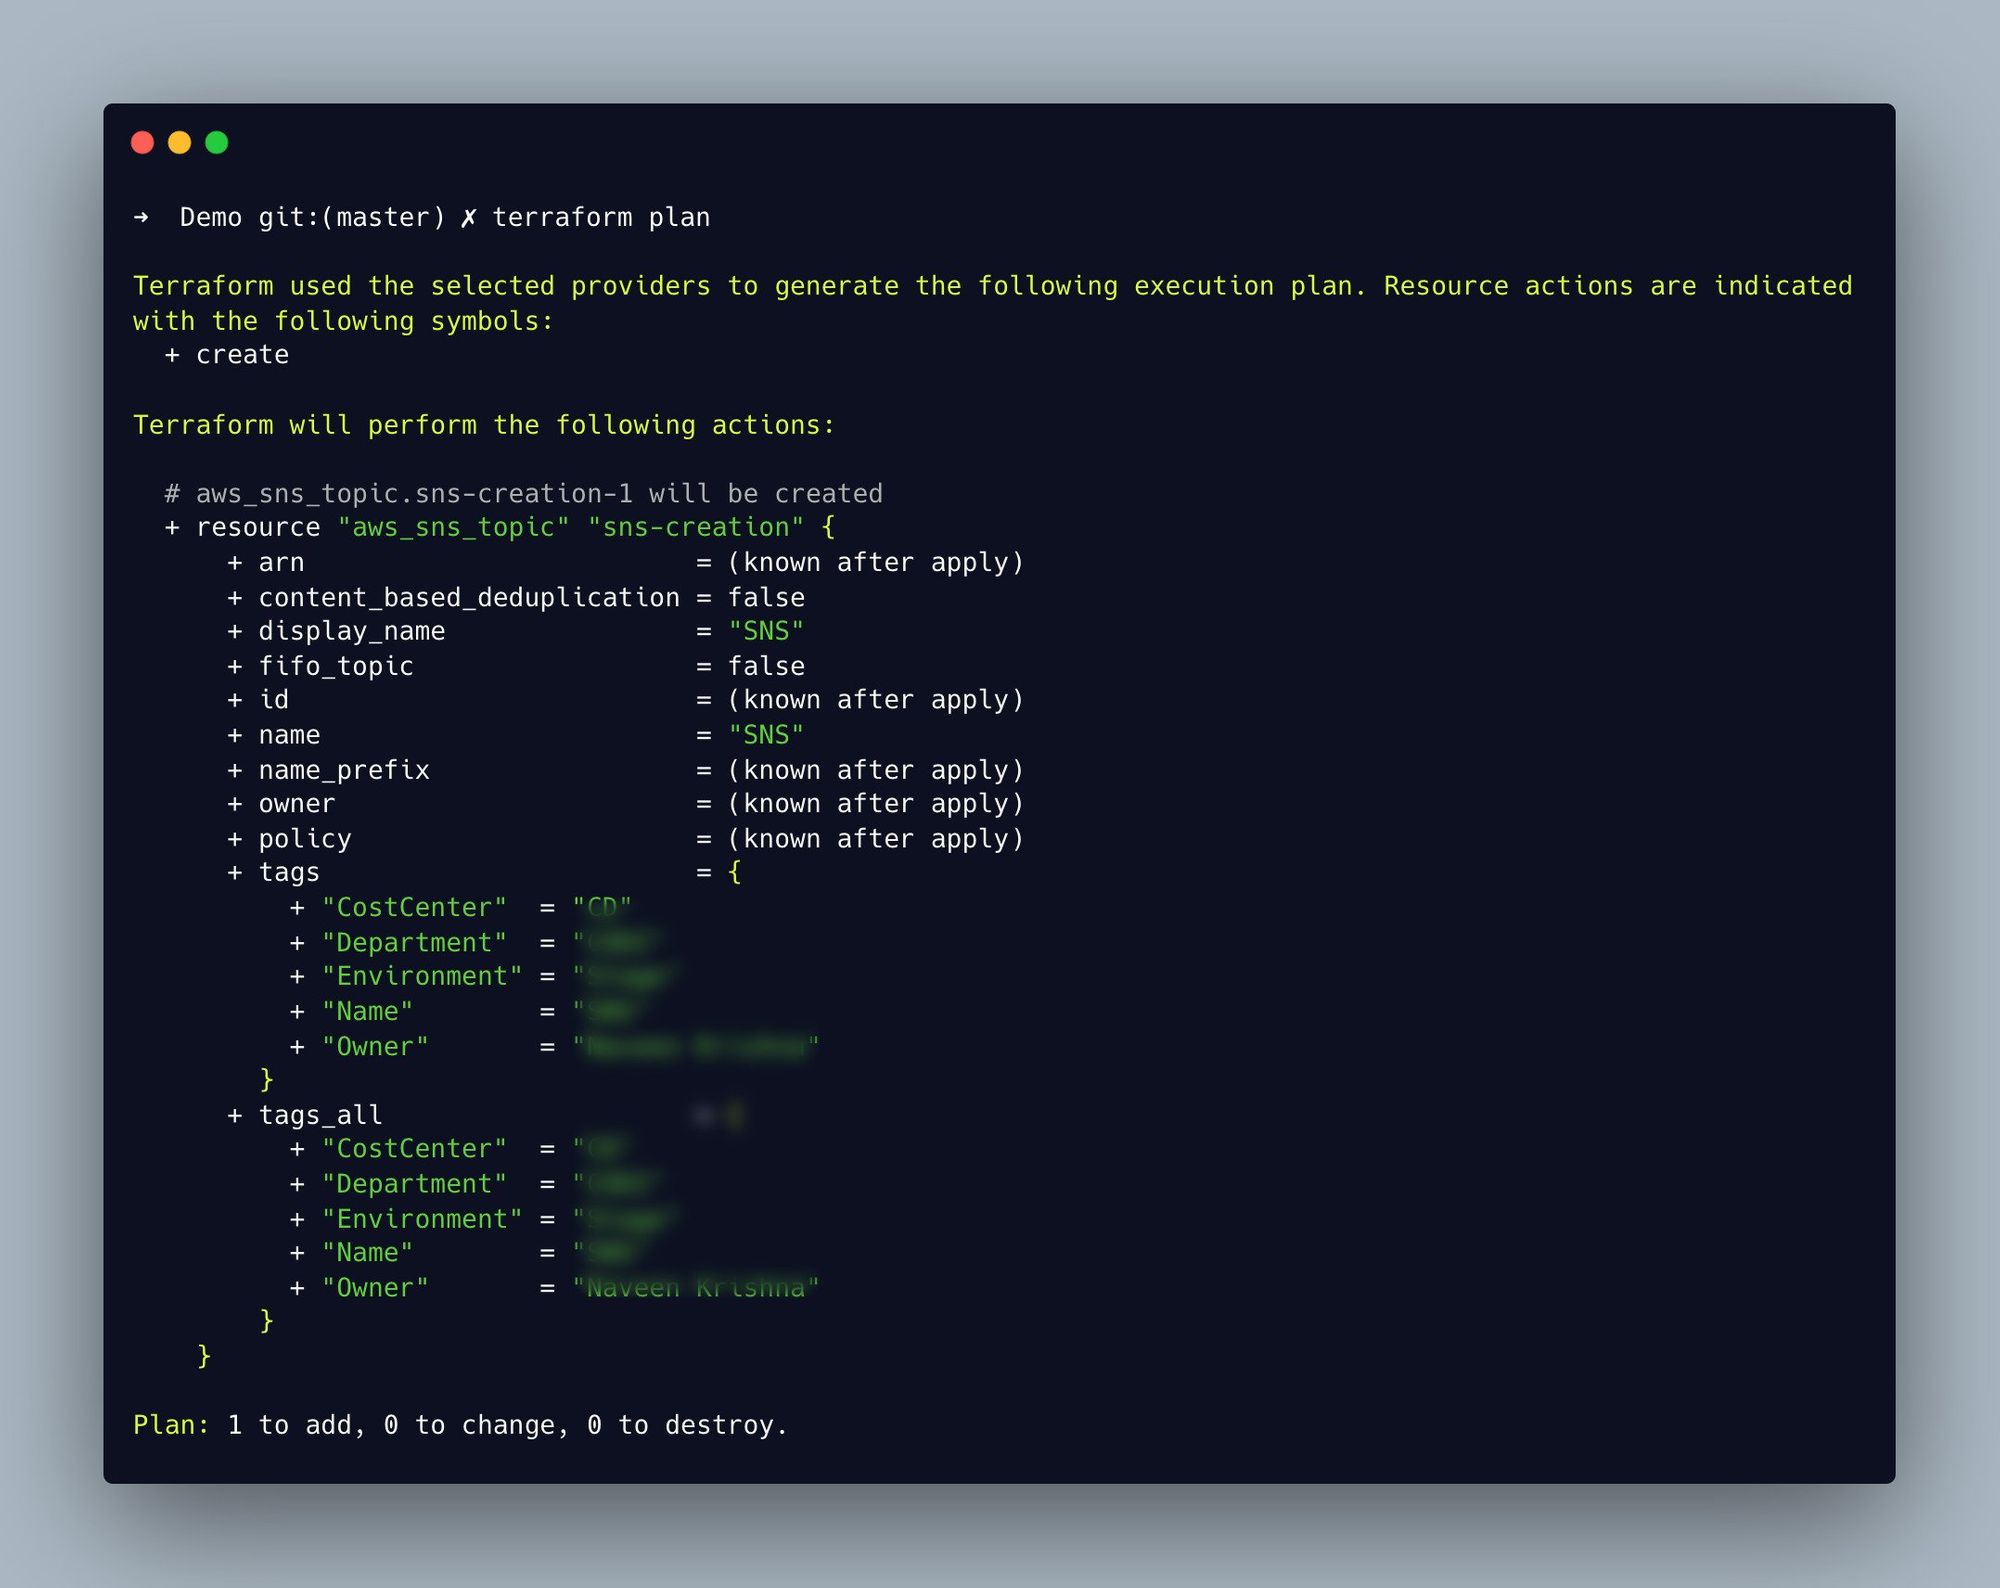Click the 'terraform plan' command text
The width and height of the screenshot is (2000, 1588).
click(601, 217)
